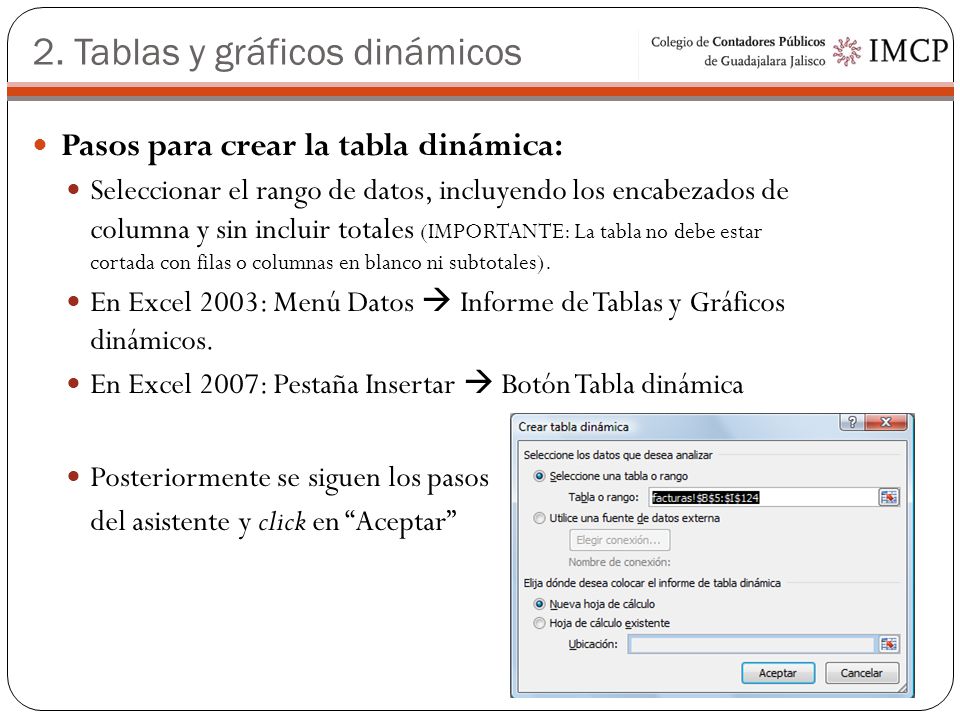
Task: Click the 'En Excel 2007: Pestaña Insertar' text
Action: coord(272,384)
